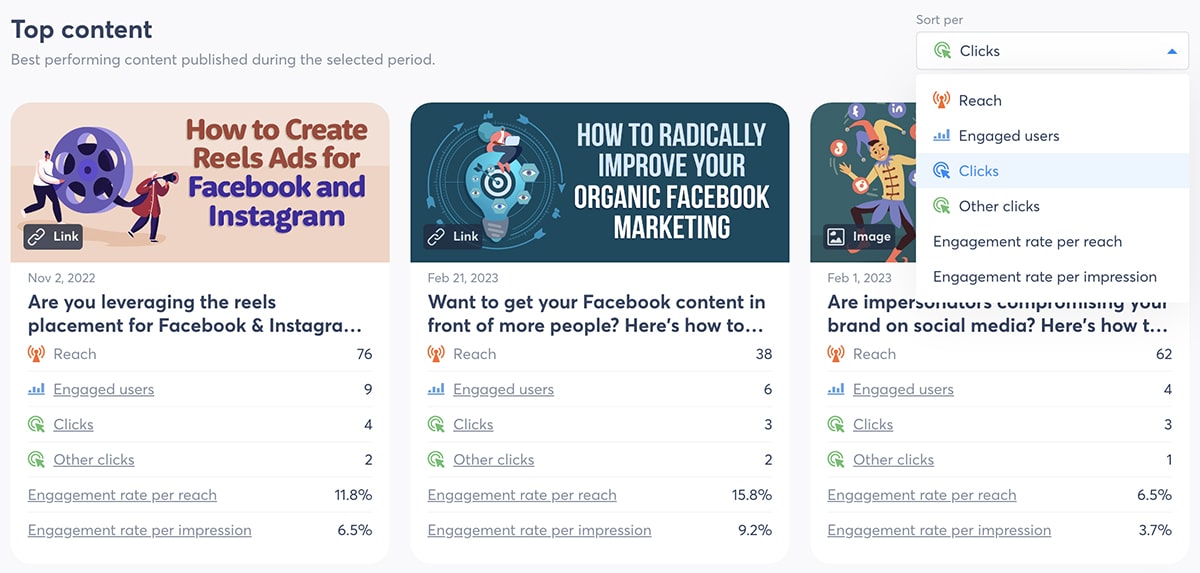The height and width of the screenshot is (573, 1200).
Task: Open Engaged users link in first card
Action: (x=104, y=389)
